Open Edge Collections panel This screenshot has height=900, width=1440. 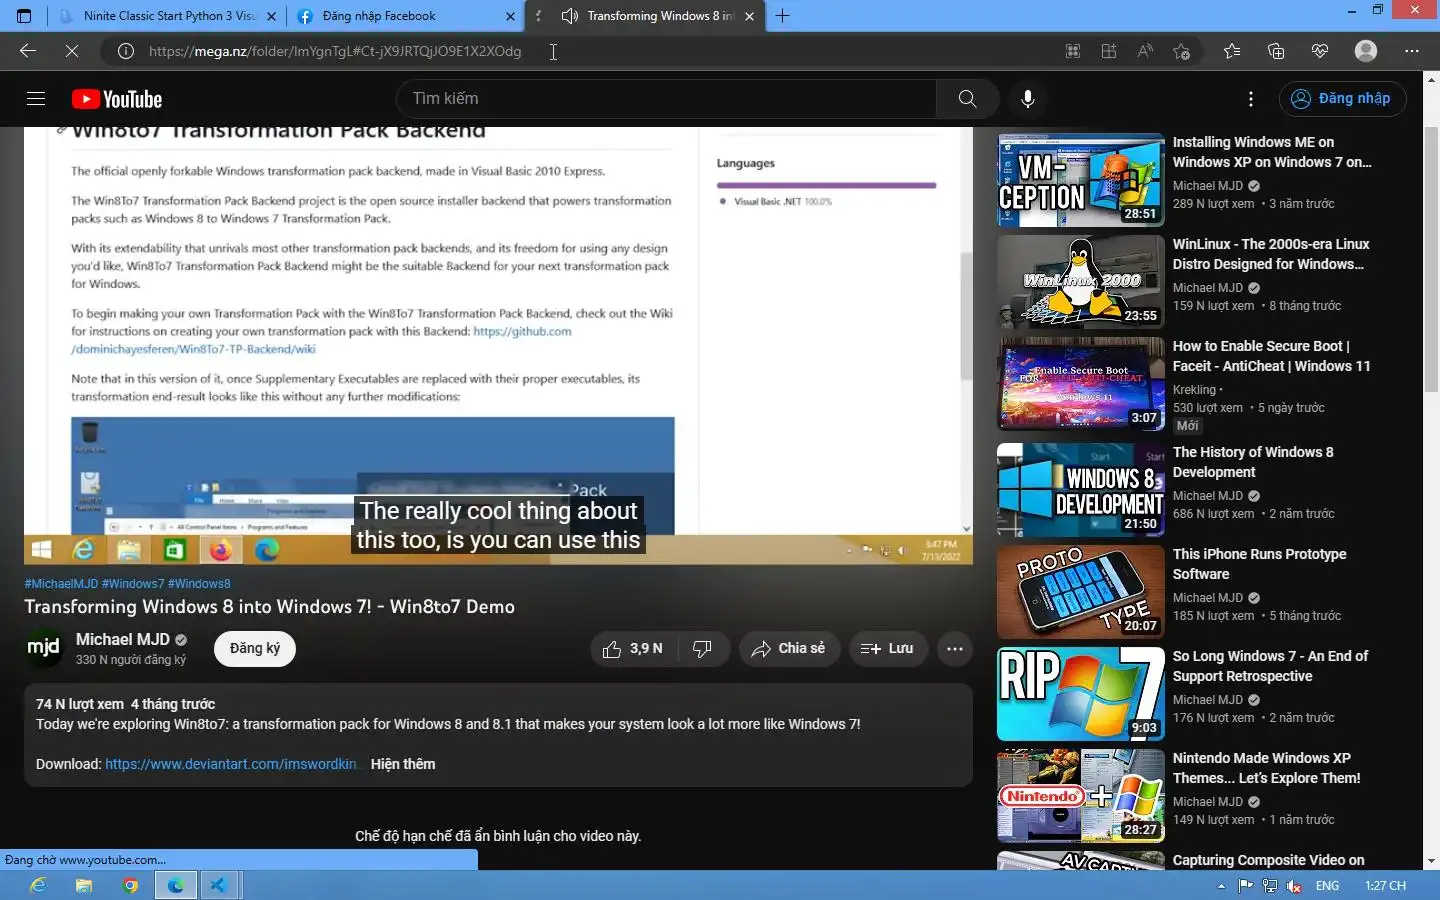(1276, 51)
